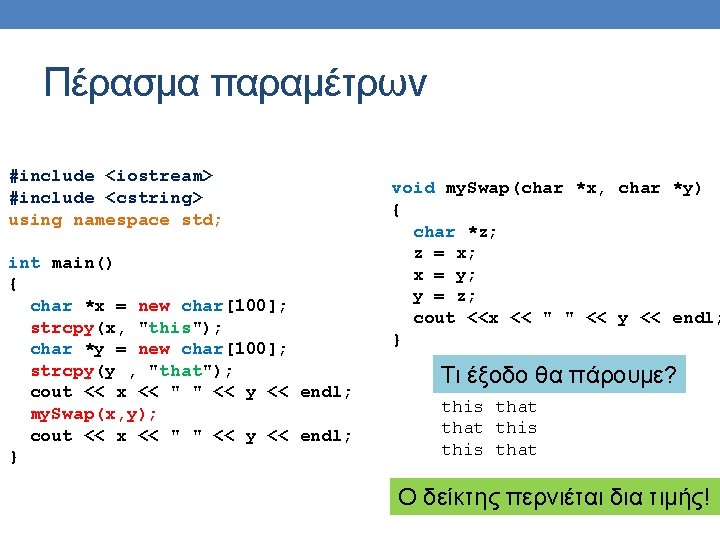Viewport: 720px width, 540px height.
Task: Click the output line 'that this'
Action: [489, 428]
